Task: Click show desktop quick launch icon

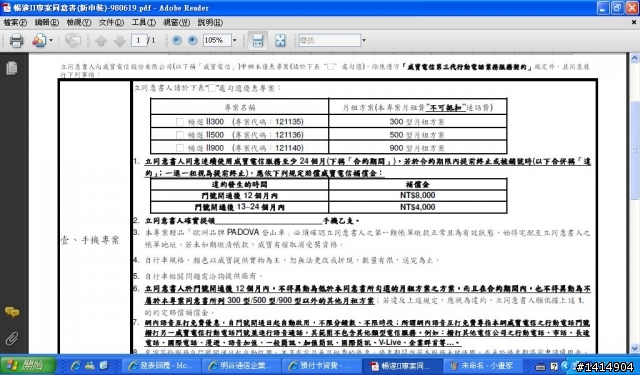Action: point(104,366)
